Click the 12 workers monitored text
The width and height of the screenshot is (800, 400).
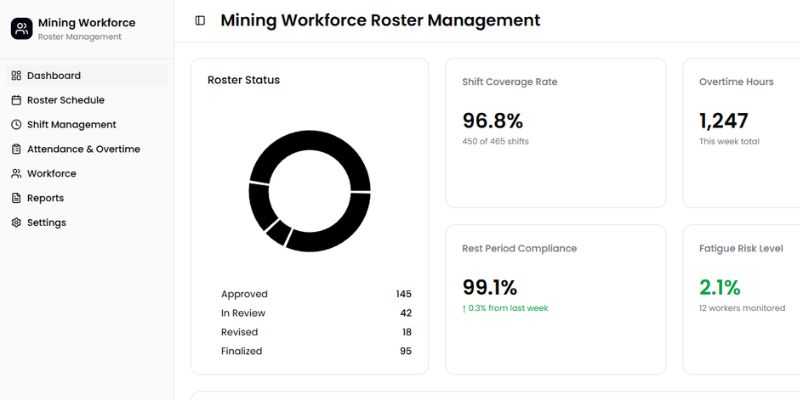pyautogui.click(x=742, y=308)
